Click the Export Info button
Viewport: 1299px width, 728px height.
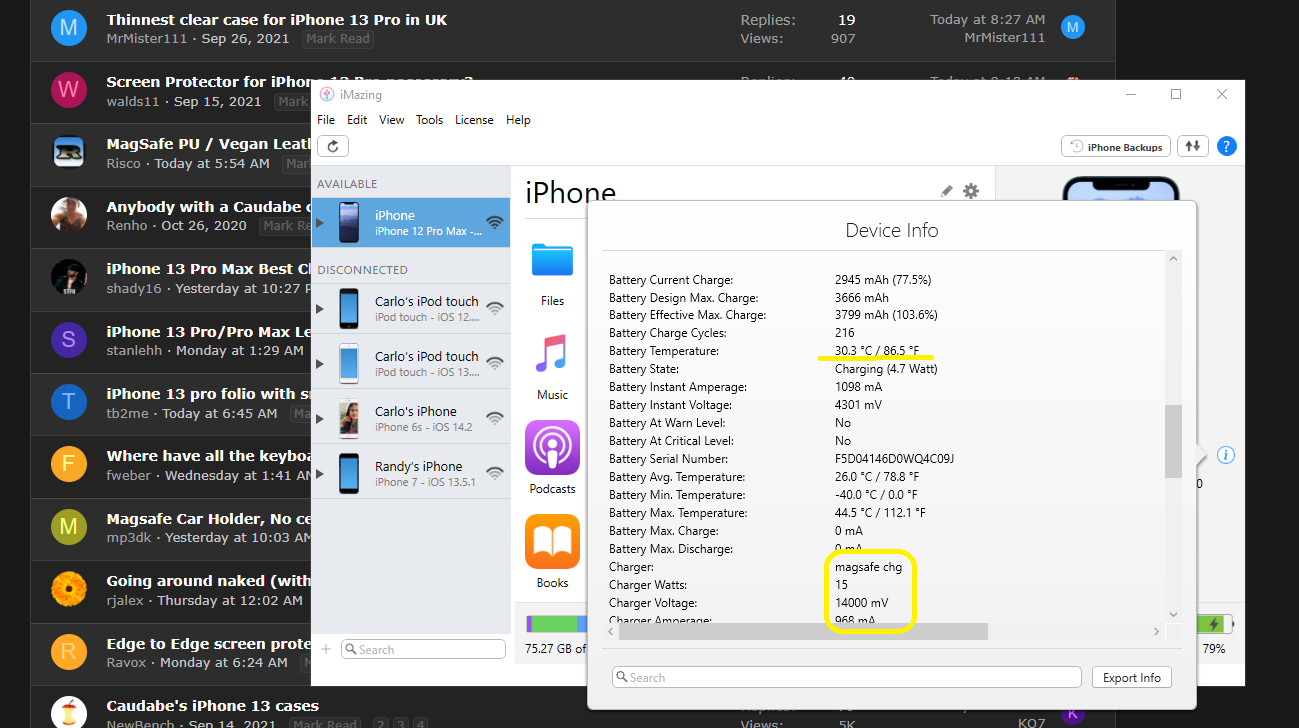(x=1131, y=677)
